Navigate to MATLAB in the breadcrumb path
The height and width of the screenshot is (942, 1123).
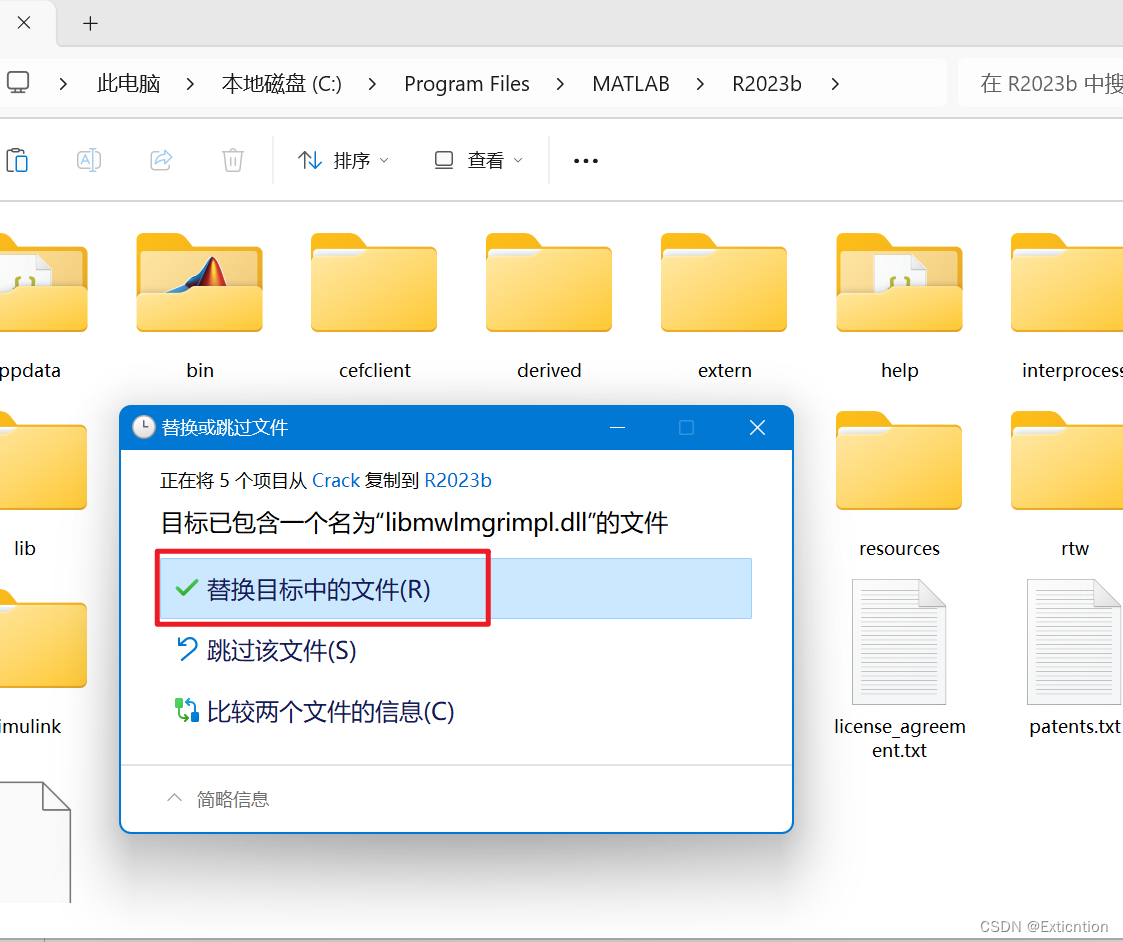tap(631, 84)
